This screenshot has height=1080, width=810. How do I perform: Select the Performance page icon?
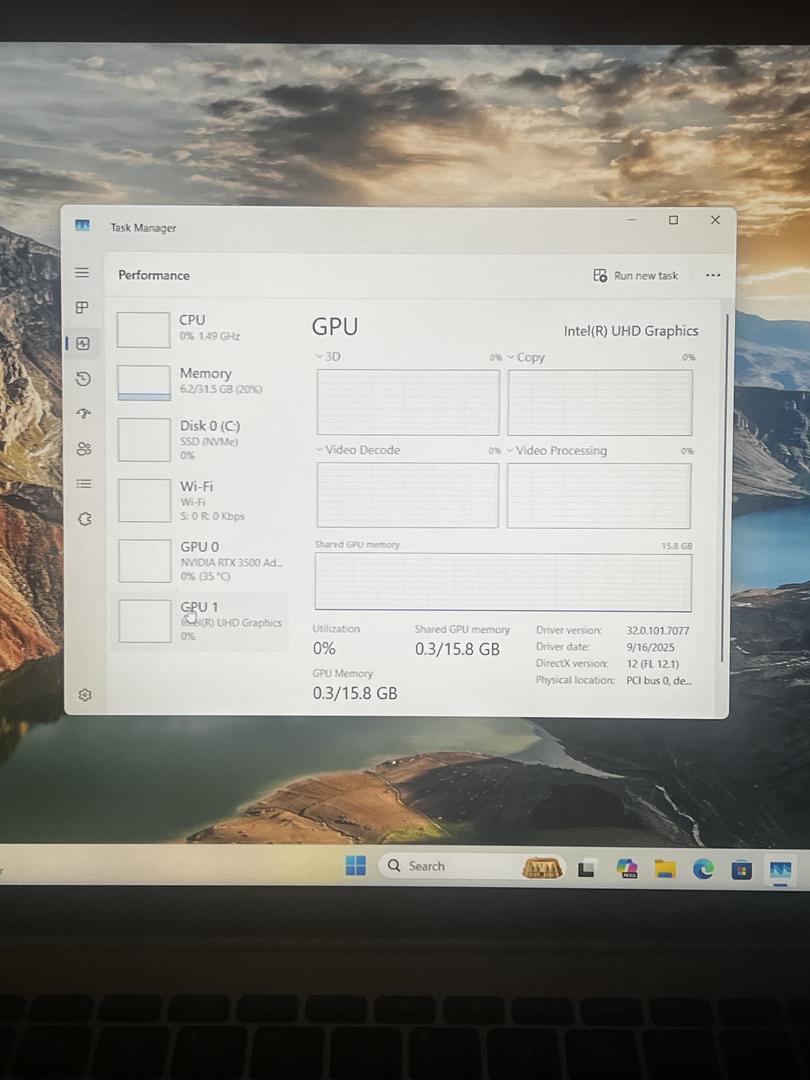(x=83, y=343)
